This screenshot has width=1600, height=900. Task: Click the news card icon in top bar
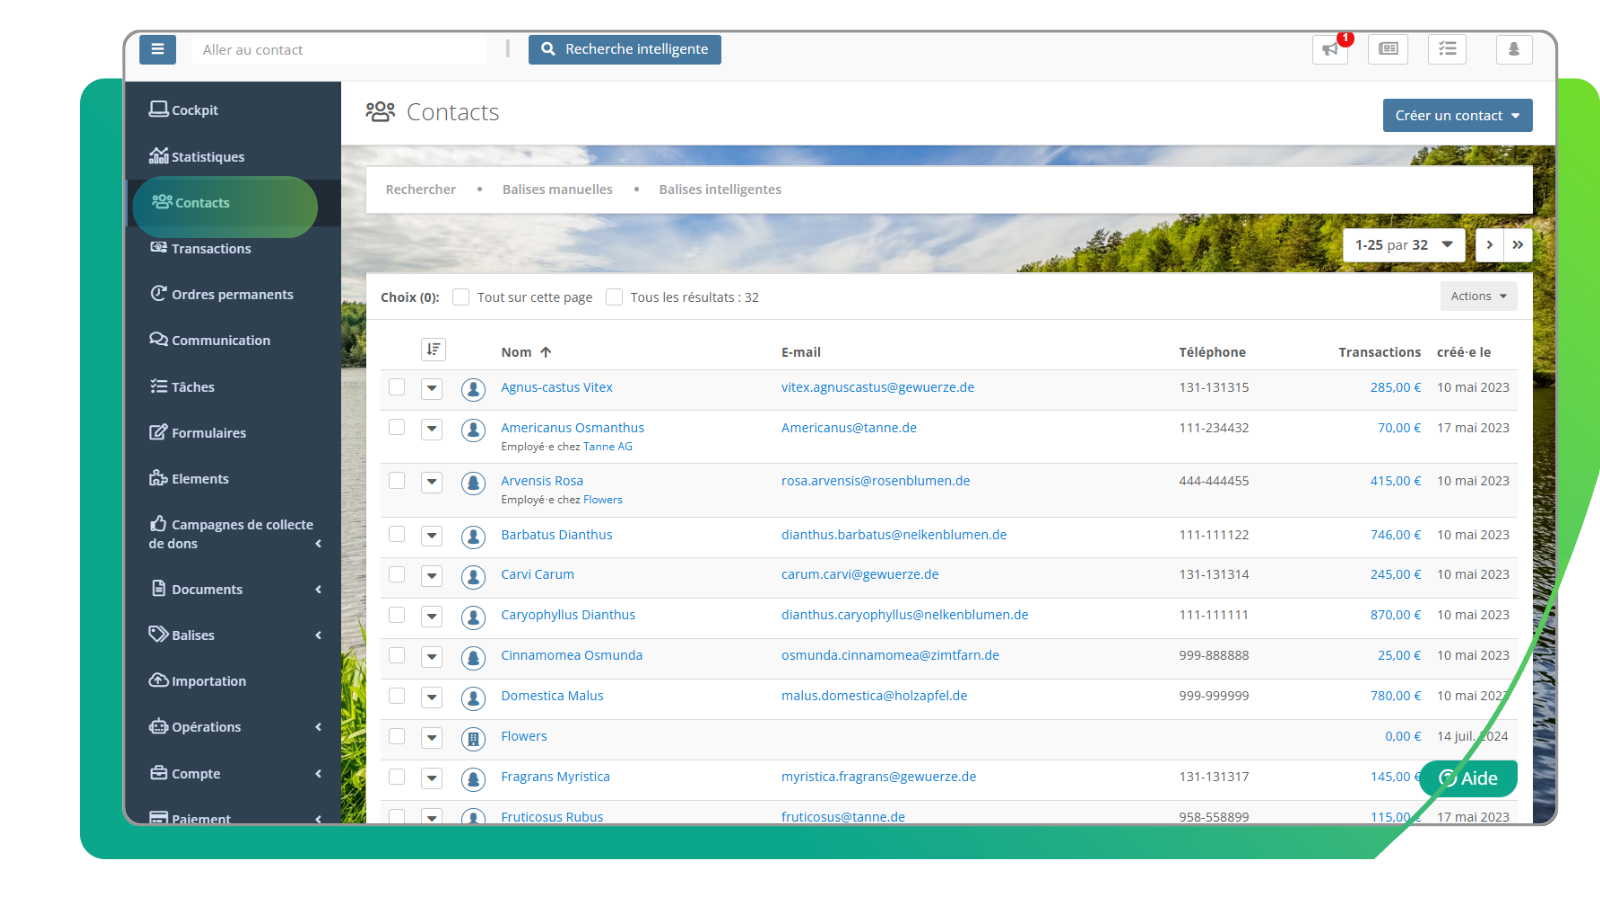click(1388, 49)
